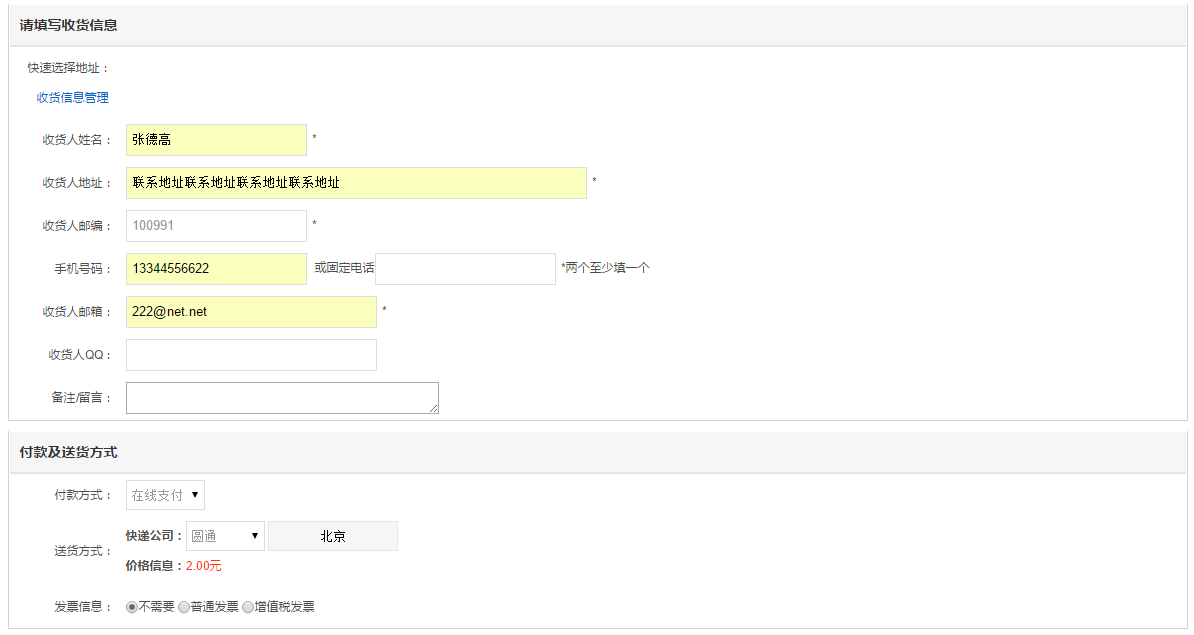Click the resize grip of the remarks textarea
The width and height of the screenshot is (1194, 635).
tap(433, 409)
